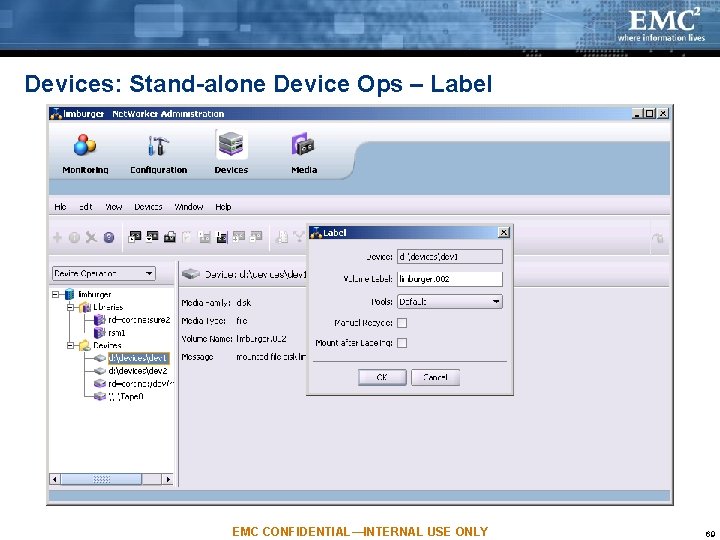Click the tree scrollbar right arrow
The image size is (720, 540).
[x=168, y=479]
